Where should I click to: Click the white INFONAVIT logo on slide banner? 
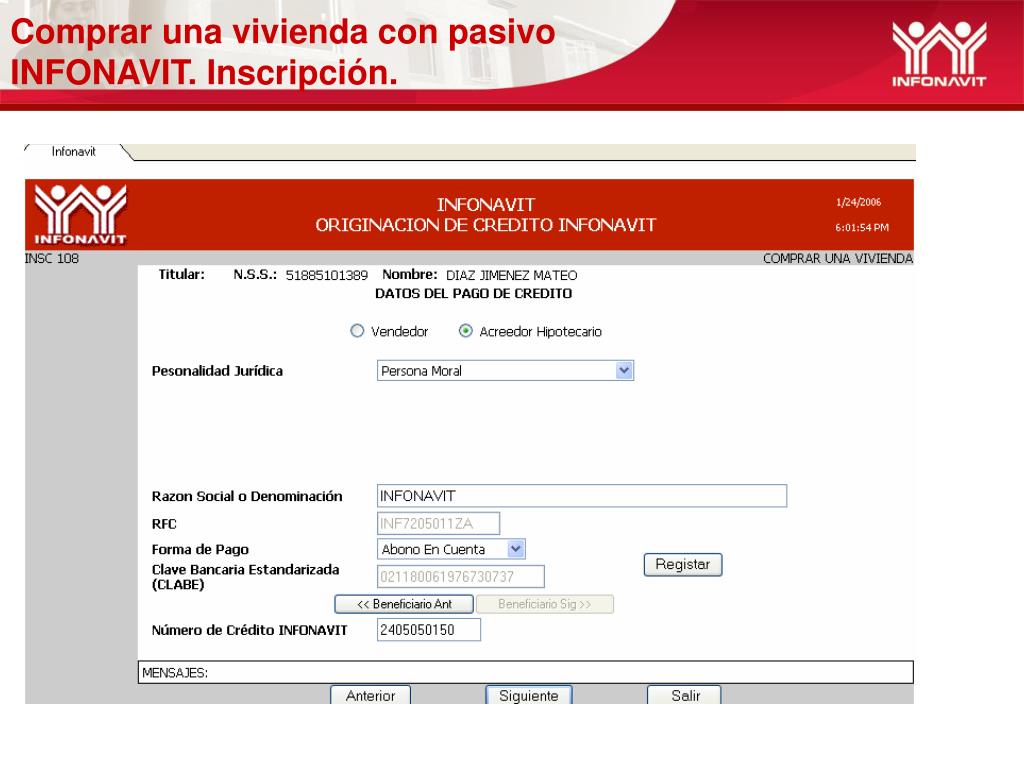(x=939, y=54)
